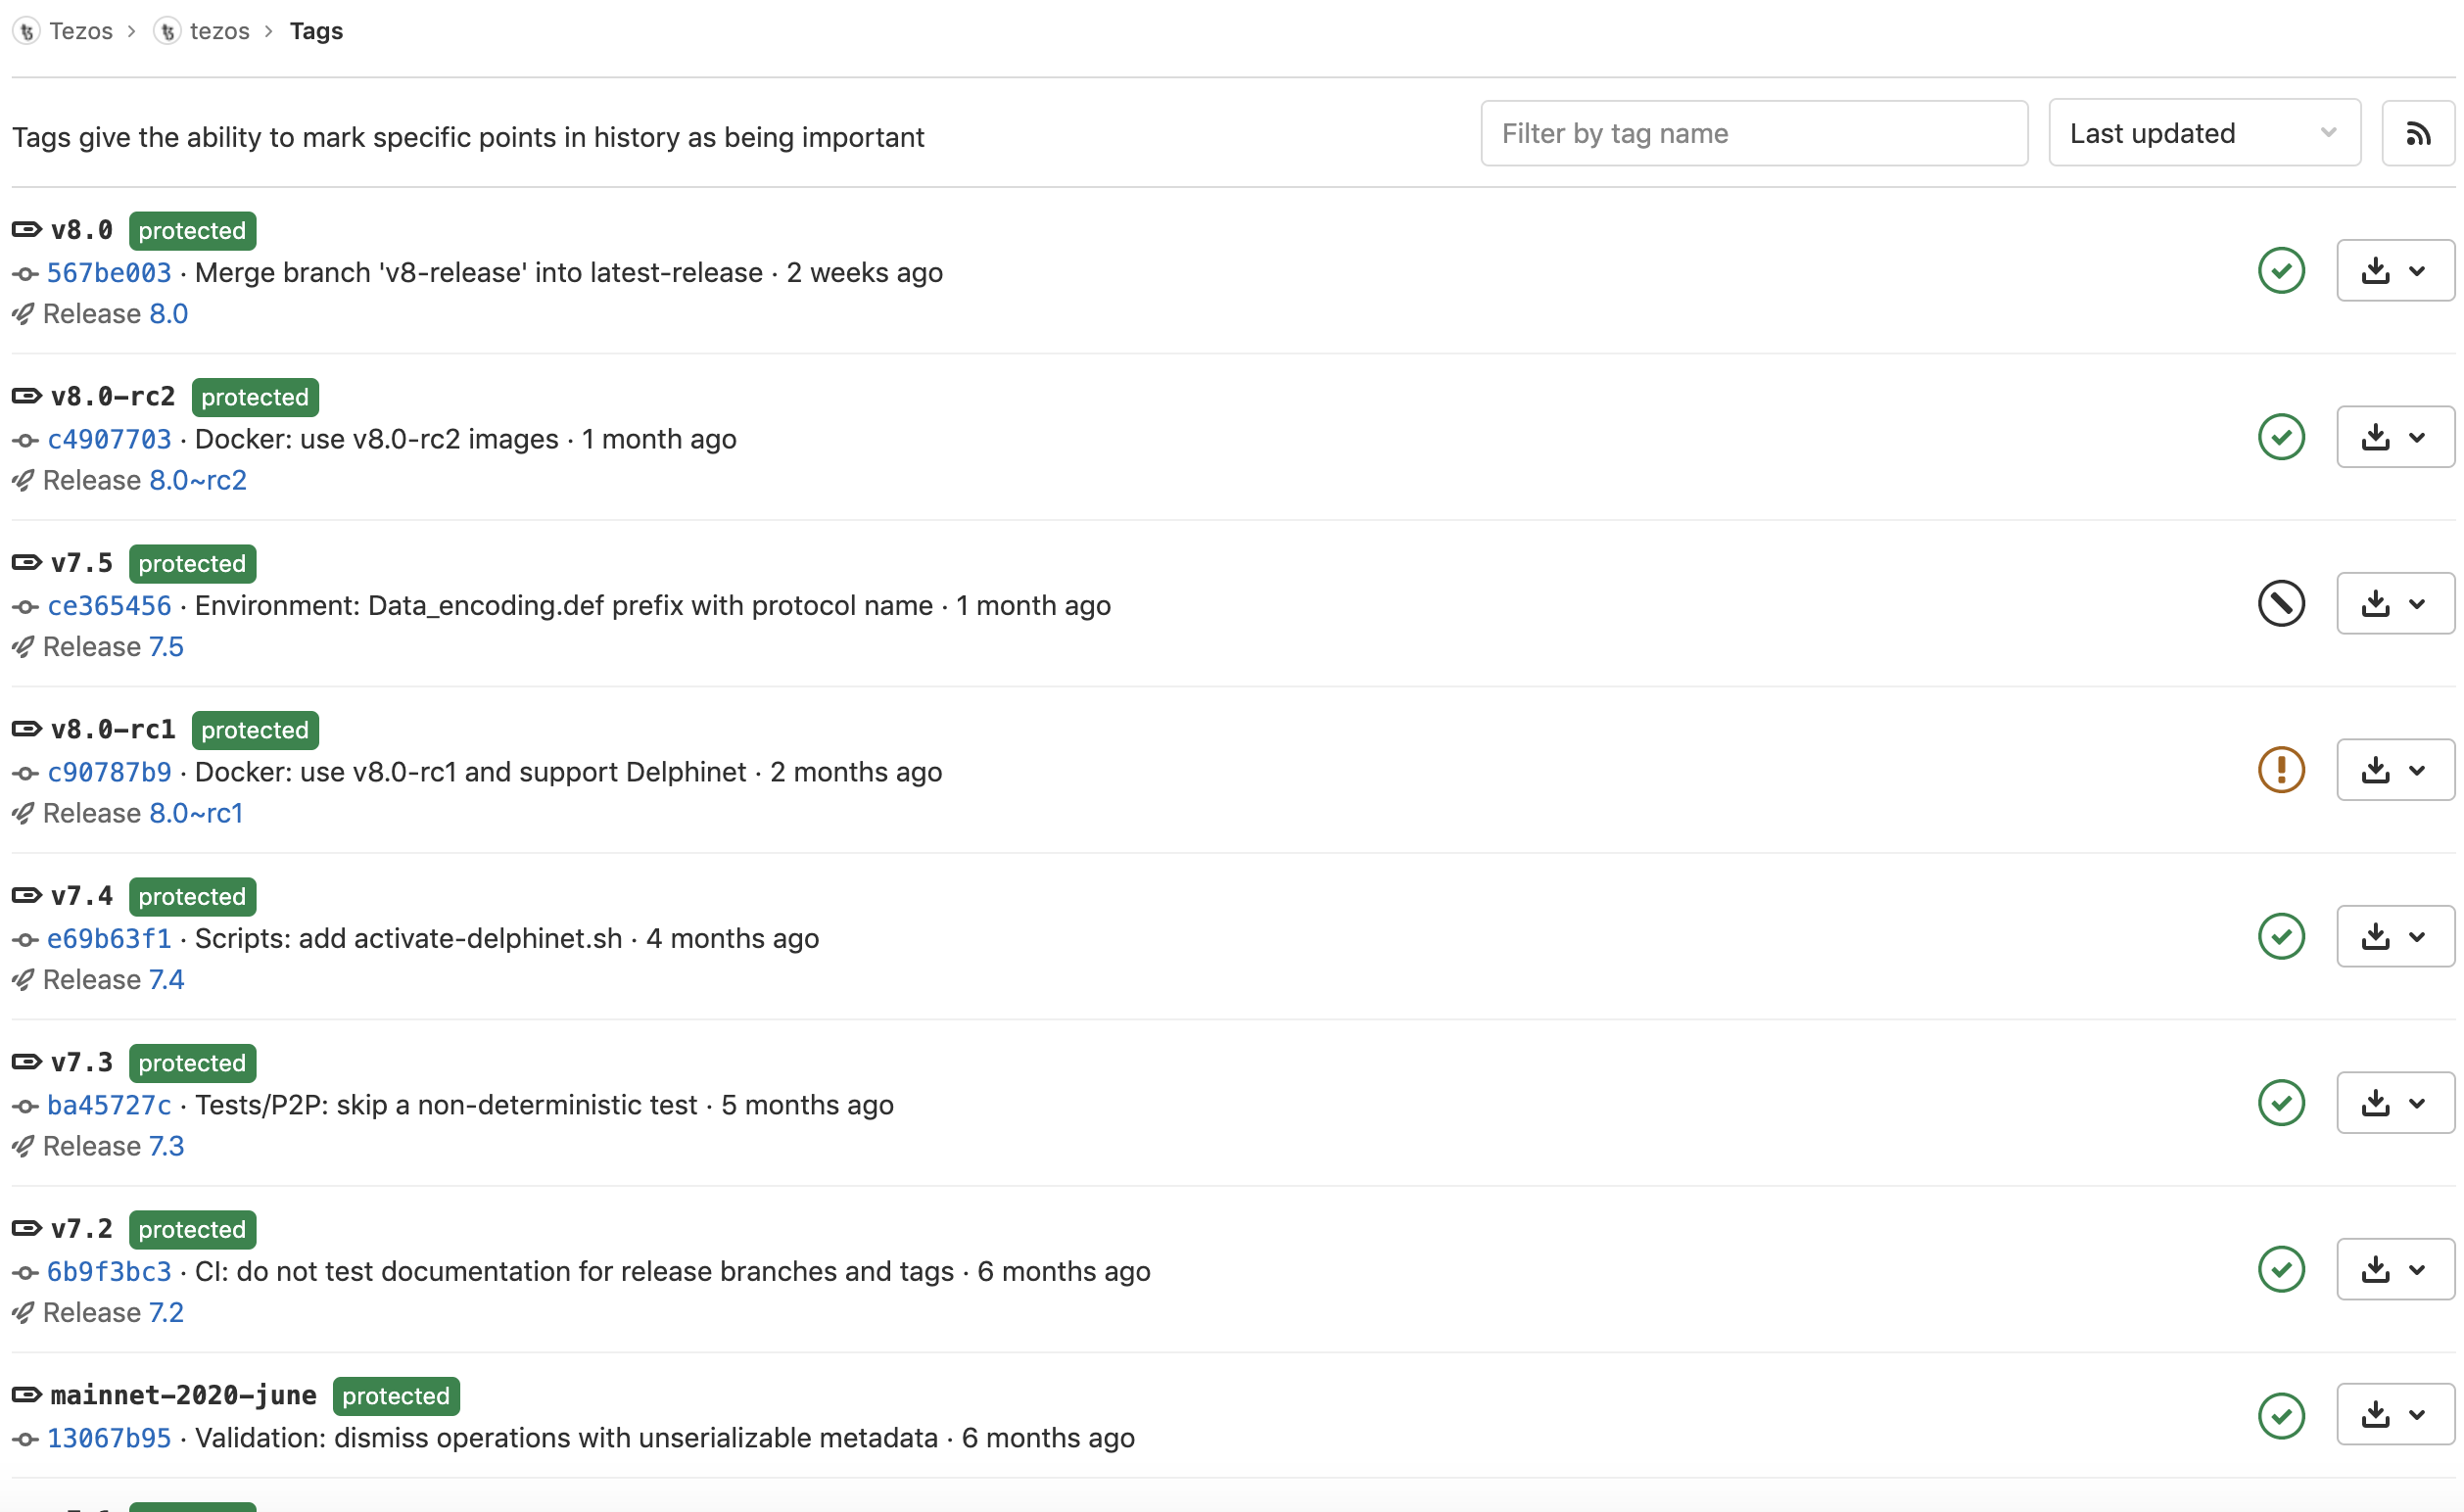
Task: Click passed pipeline icon for mainnet-2020-june
Action: [x=2281, y=1415]
